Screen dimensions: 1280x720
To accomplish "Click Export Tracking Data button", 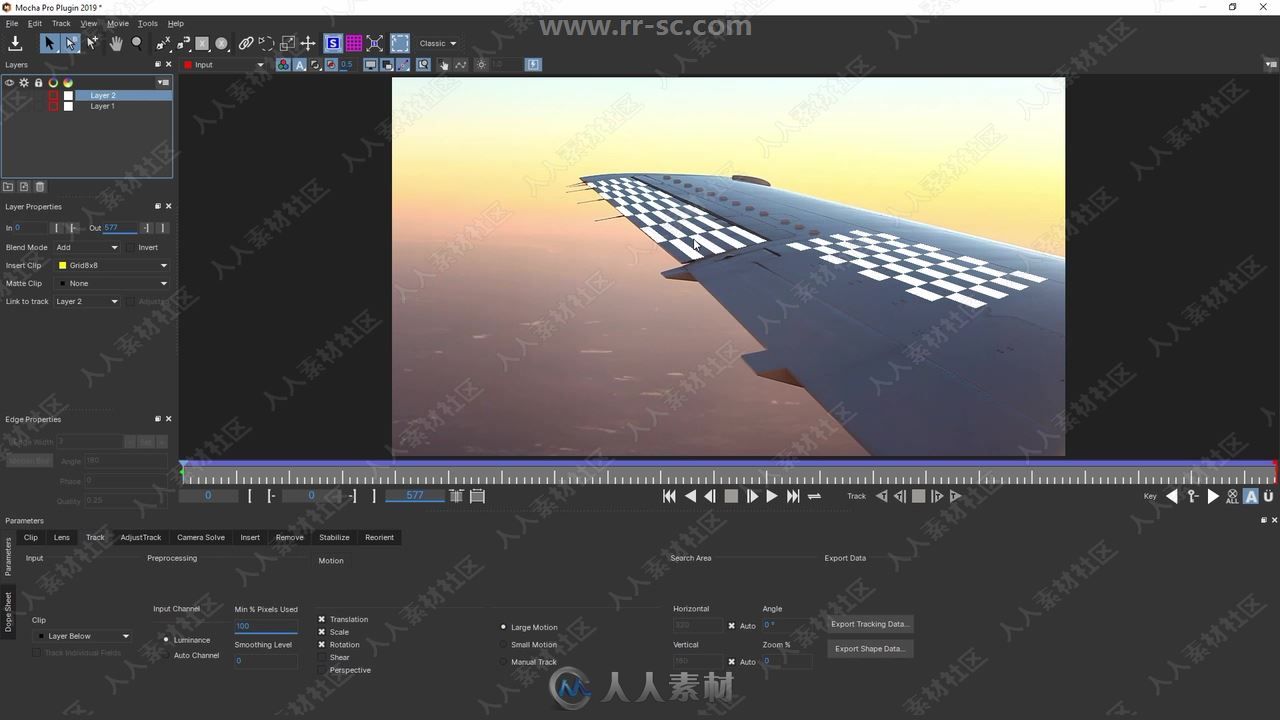I will coord(870,624).
